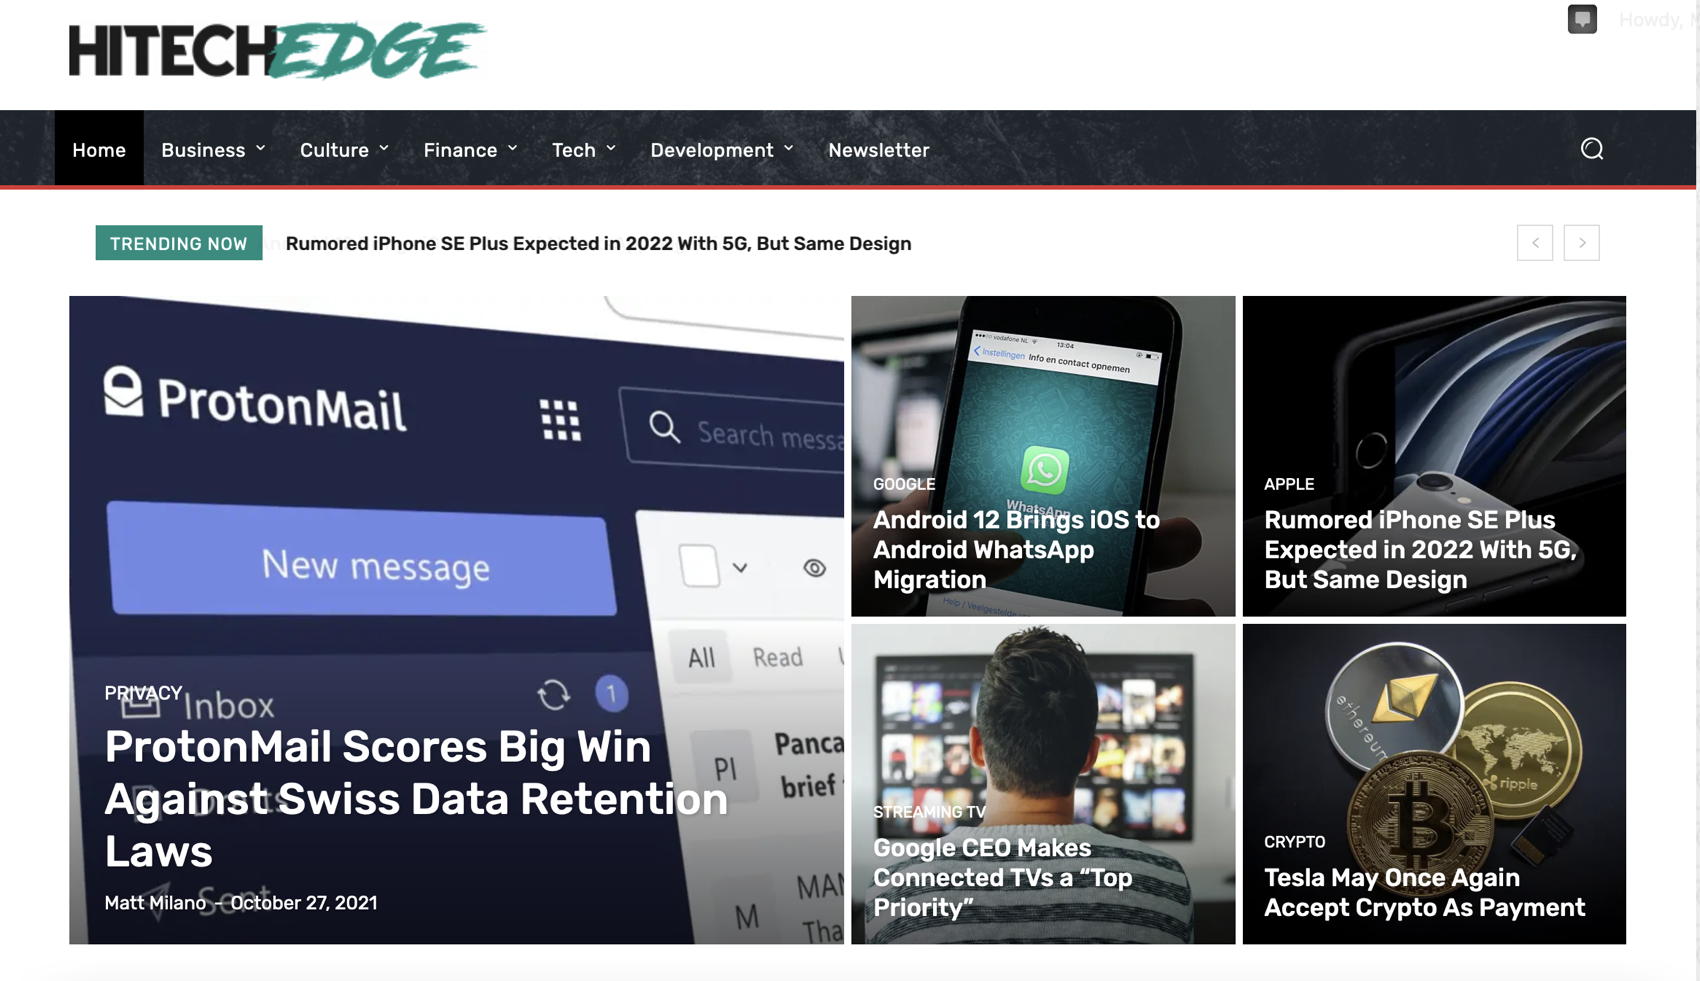Open trending iPhone SE Plus headline link

tap(598, 244)
